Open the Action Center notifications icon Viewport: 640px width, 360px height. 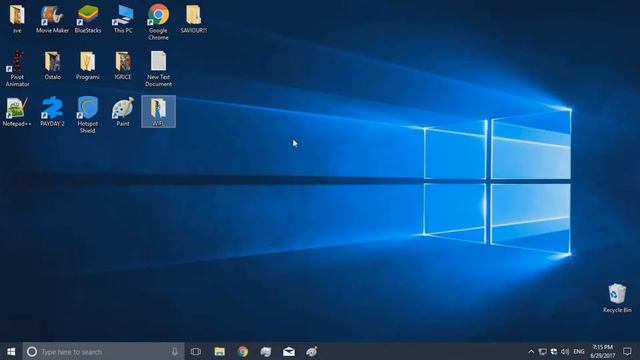[627, 351]
